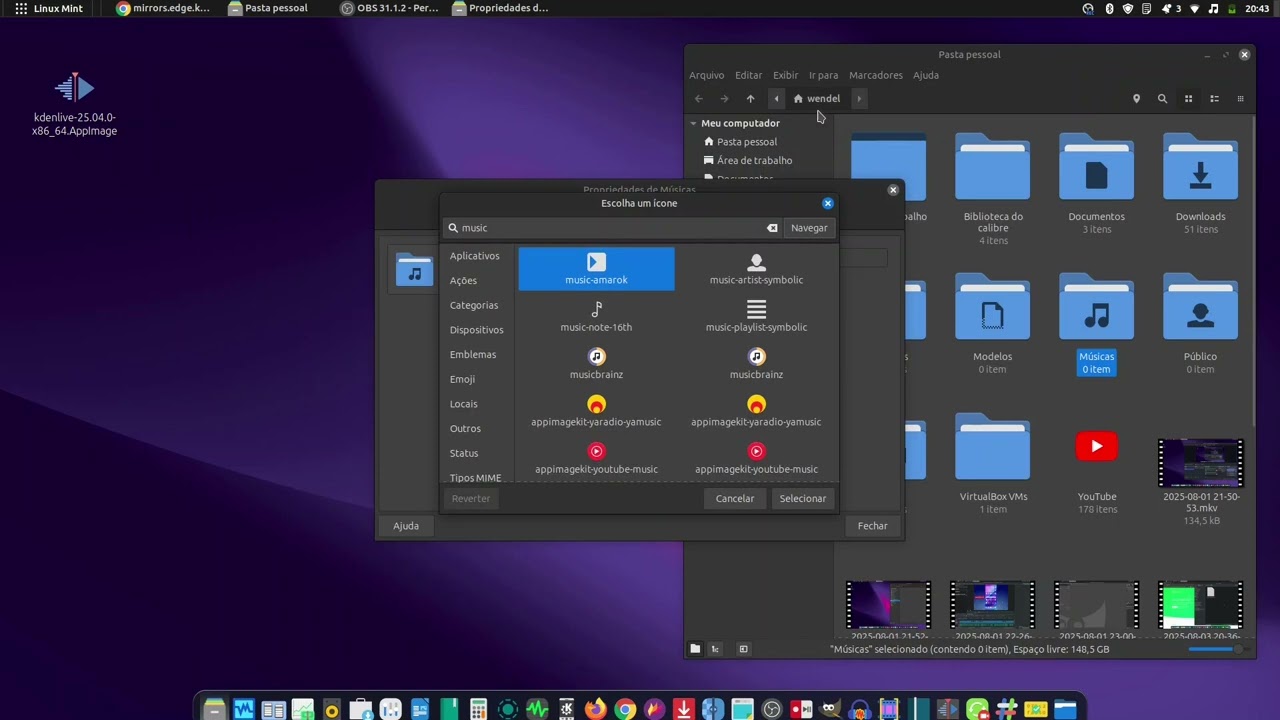Select the music-amarok icon

click(596, 269)
